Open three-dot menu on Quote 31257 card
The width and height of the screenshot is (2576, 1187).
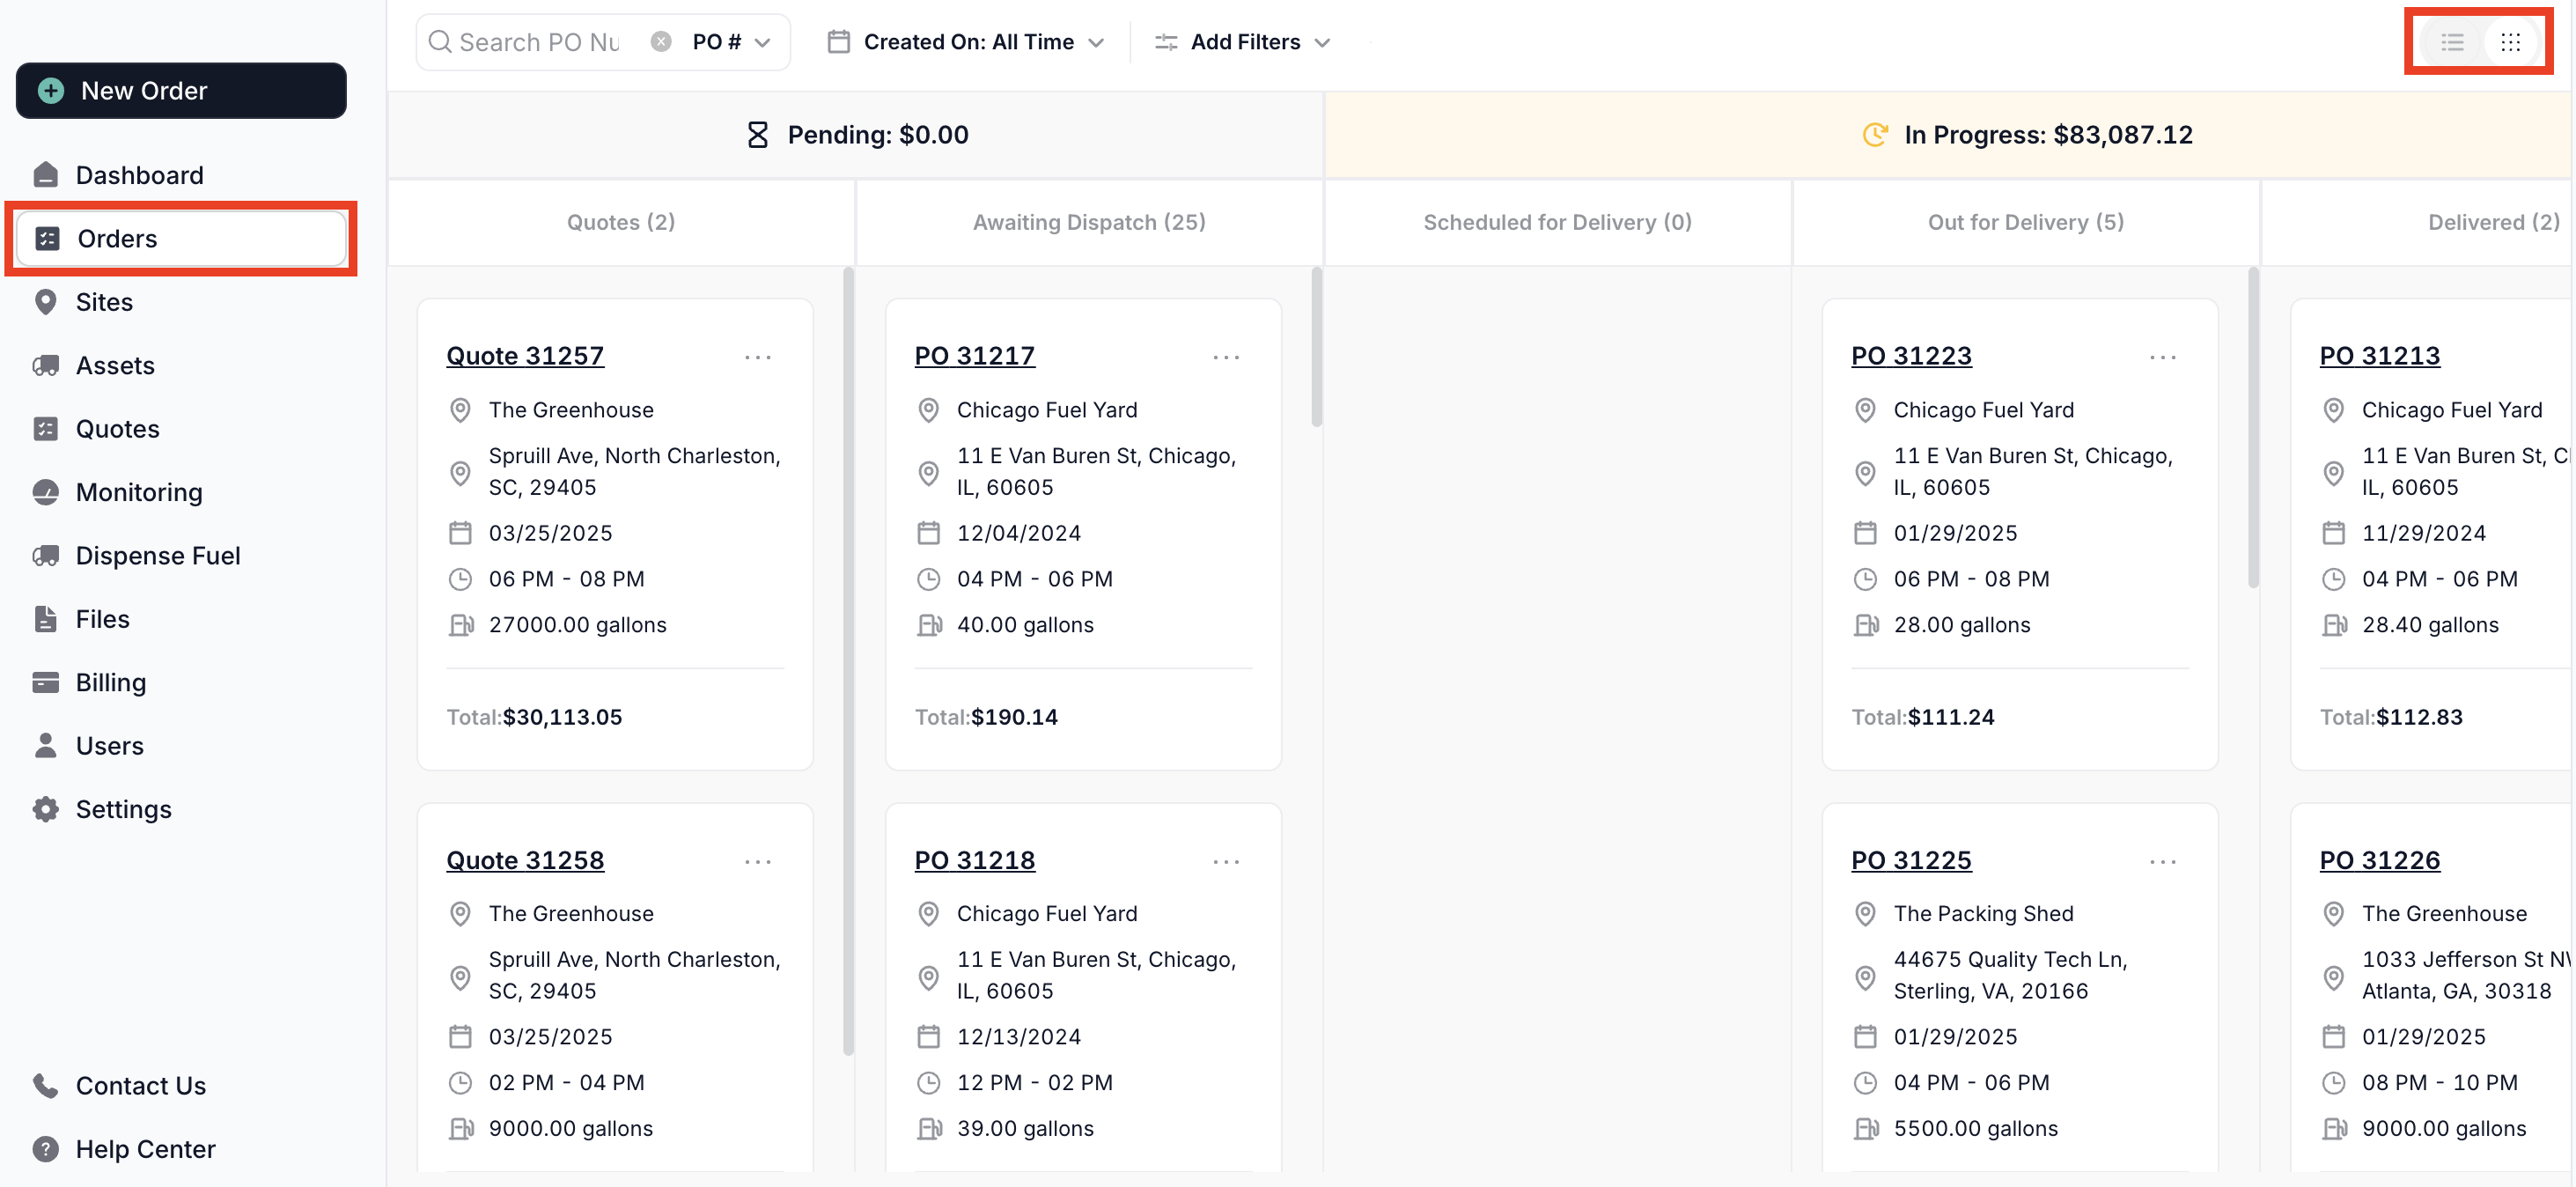[757, 357]
